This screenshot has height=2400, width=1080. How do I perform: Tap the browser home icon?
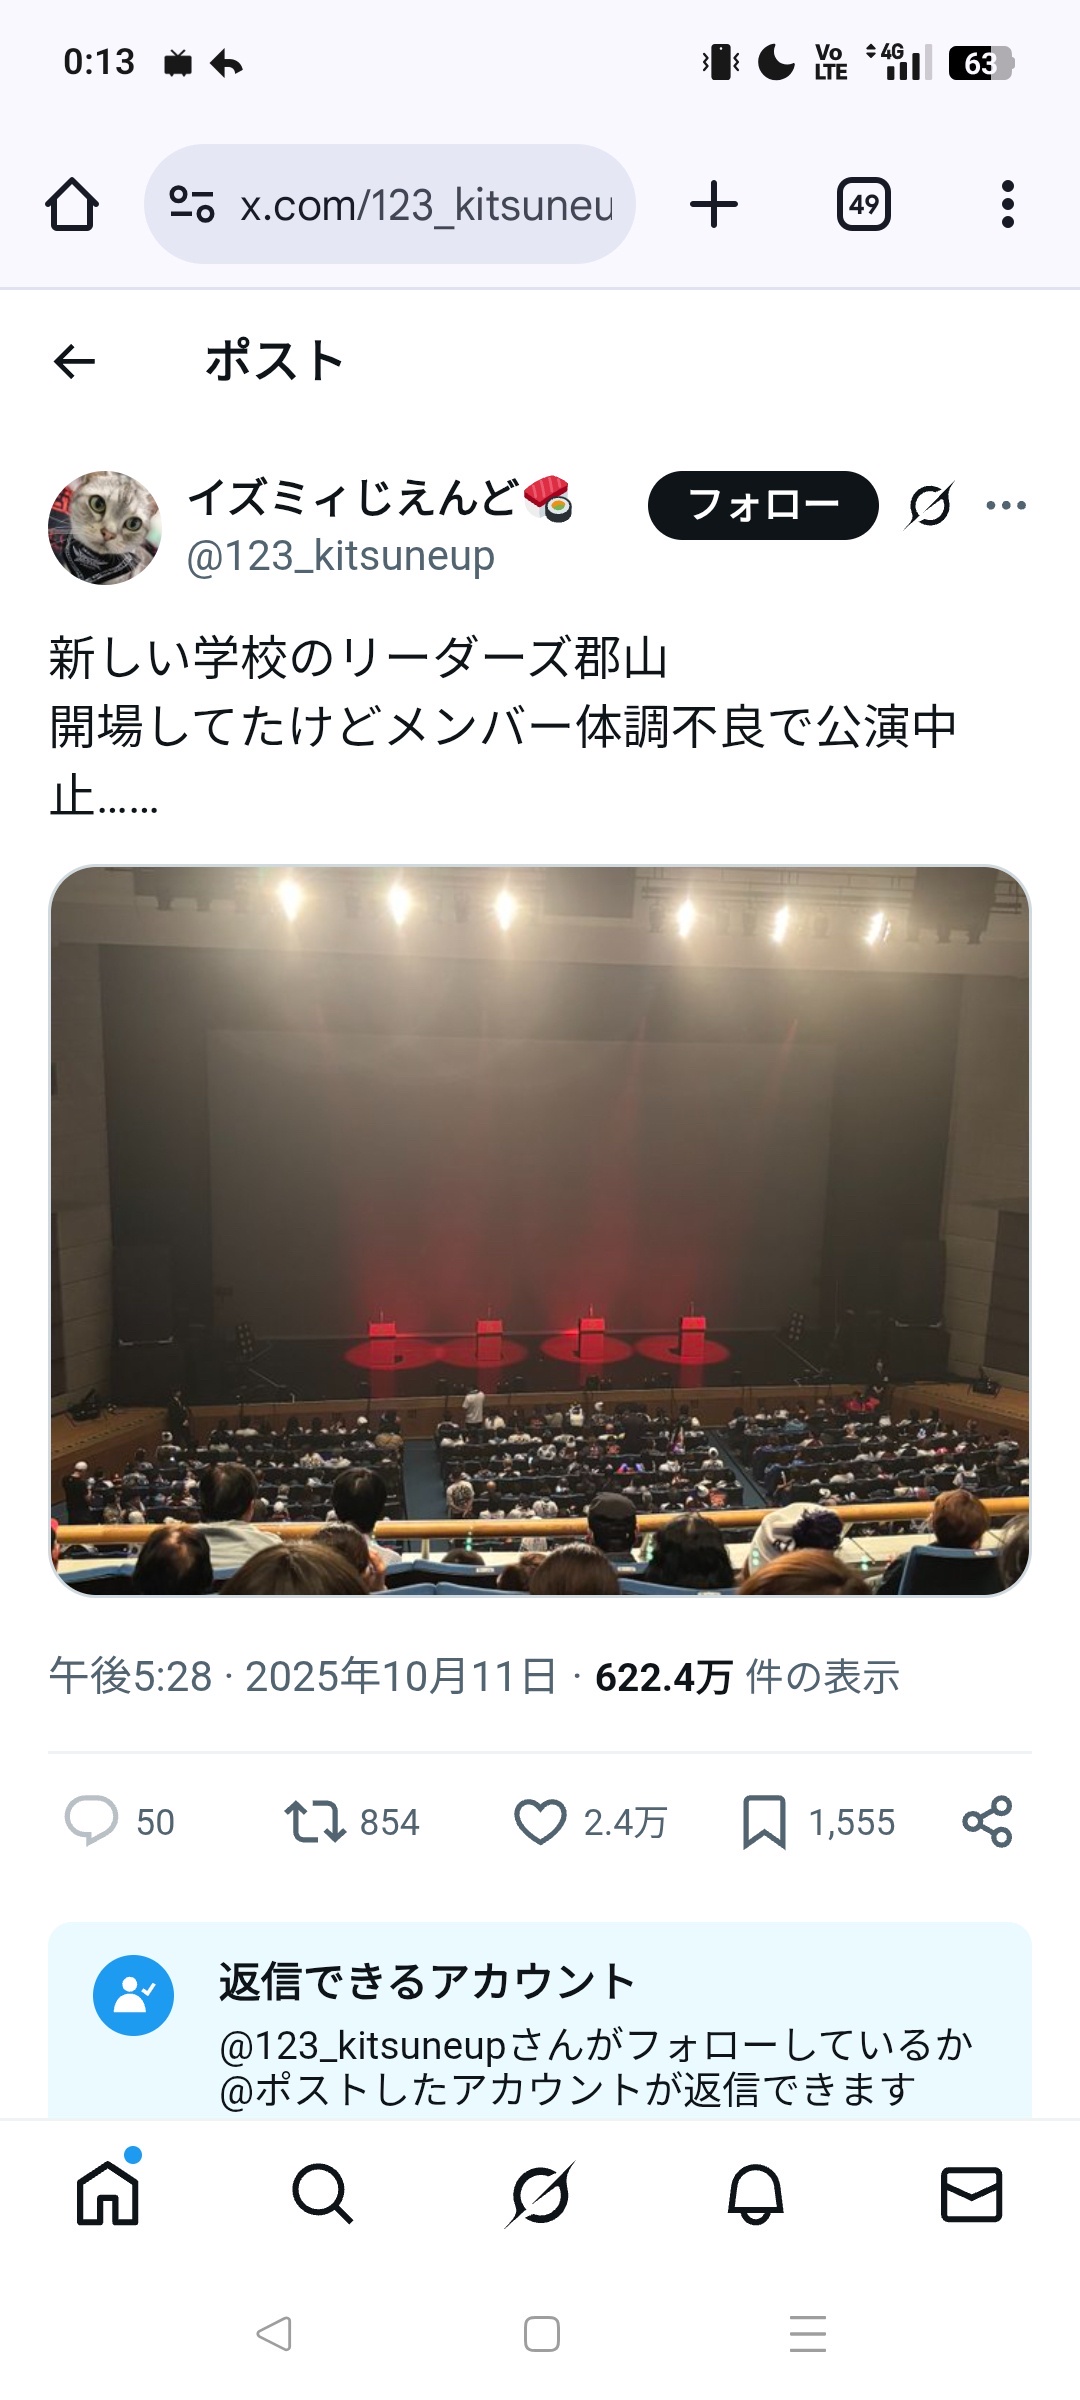72,205
